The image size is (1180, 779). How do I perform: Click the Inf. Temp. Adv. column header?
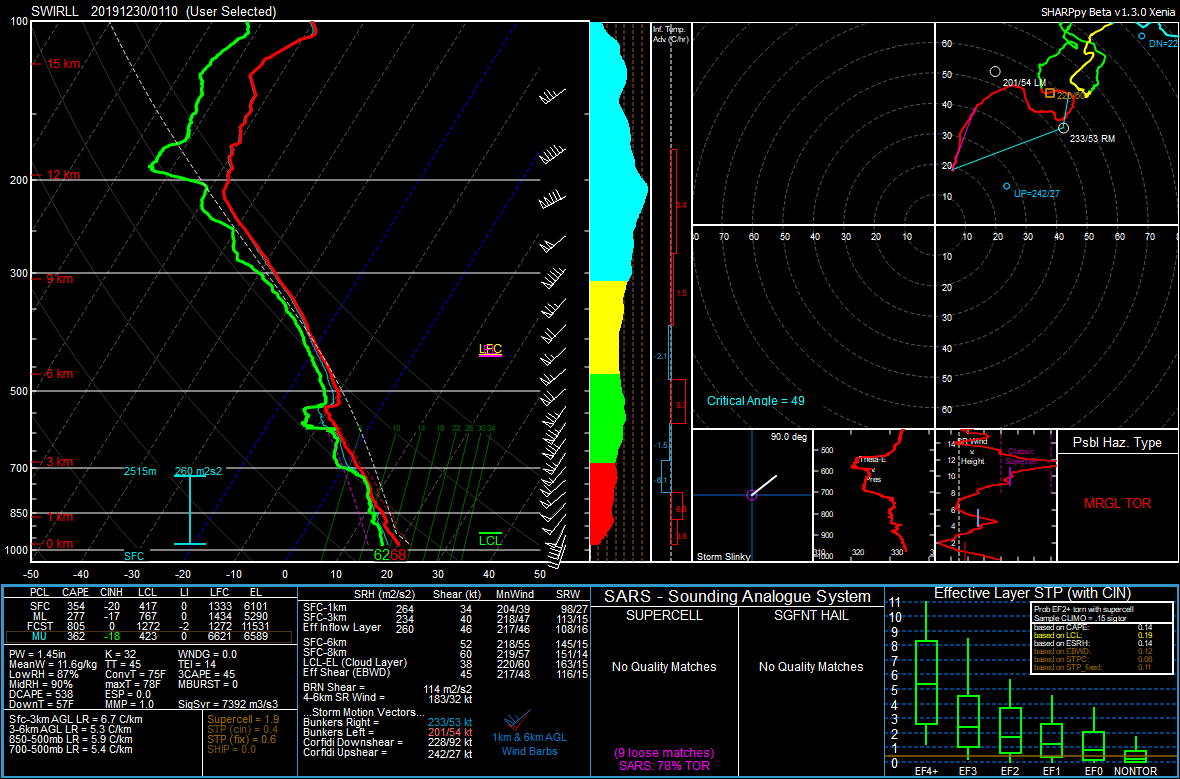[670, 34]
